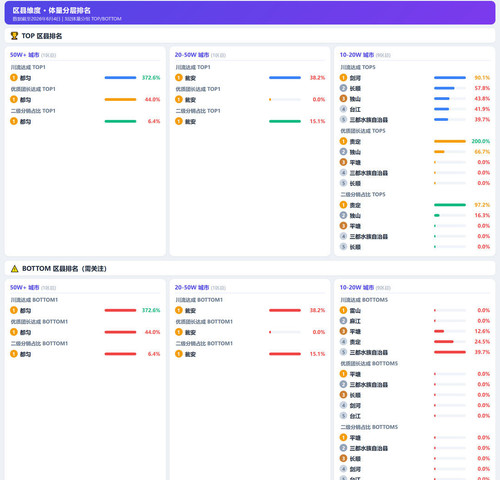Click orange progress bar for 贵定 200.0%
The height and width of the screenshot is (480, 500).
click(450, 141)
